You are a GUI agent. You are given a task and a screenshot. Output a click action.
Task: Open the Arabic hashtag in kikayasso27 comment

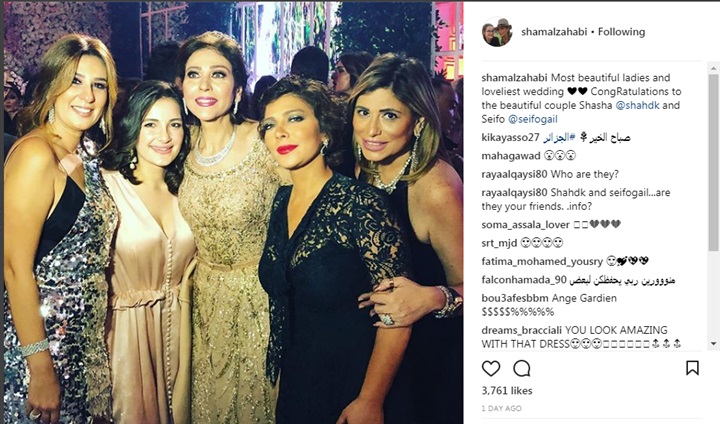(559, 137)
